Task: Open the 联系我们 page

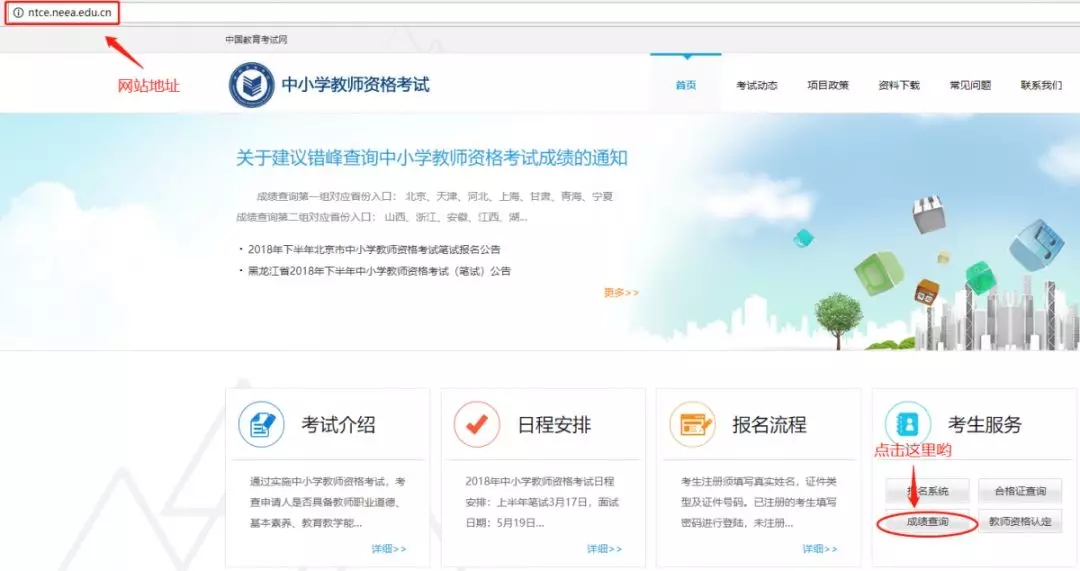Action: 1040,85
